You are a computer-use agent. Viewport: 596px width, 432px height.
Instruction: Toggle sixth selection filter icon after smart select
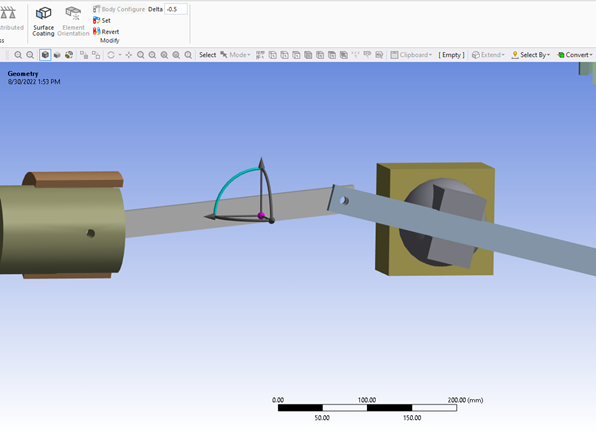point(332,55)
